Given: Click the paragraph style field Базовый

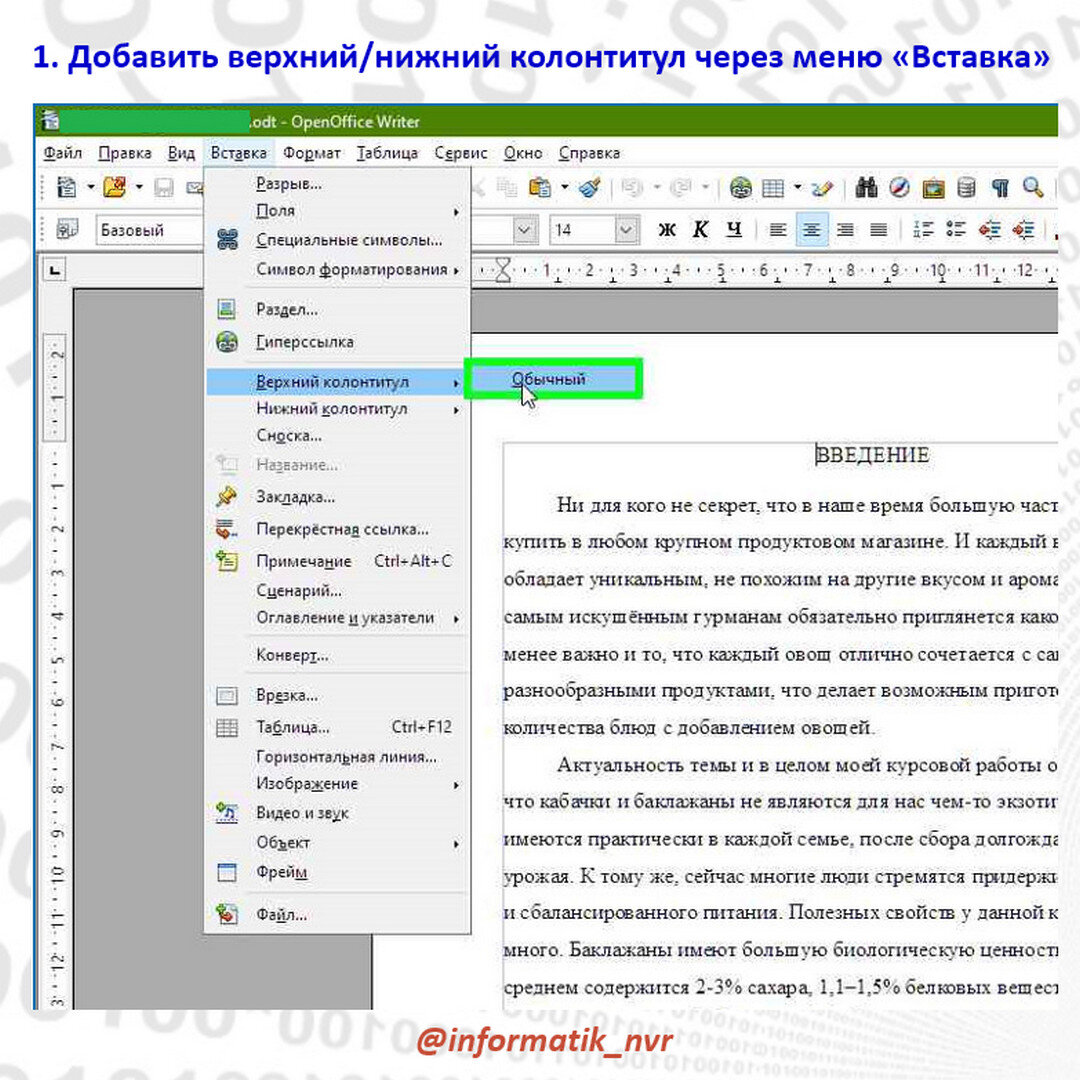Looking at the screenshot, I should pyautogui.click(x=150, y=230).
